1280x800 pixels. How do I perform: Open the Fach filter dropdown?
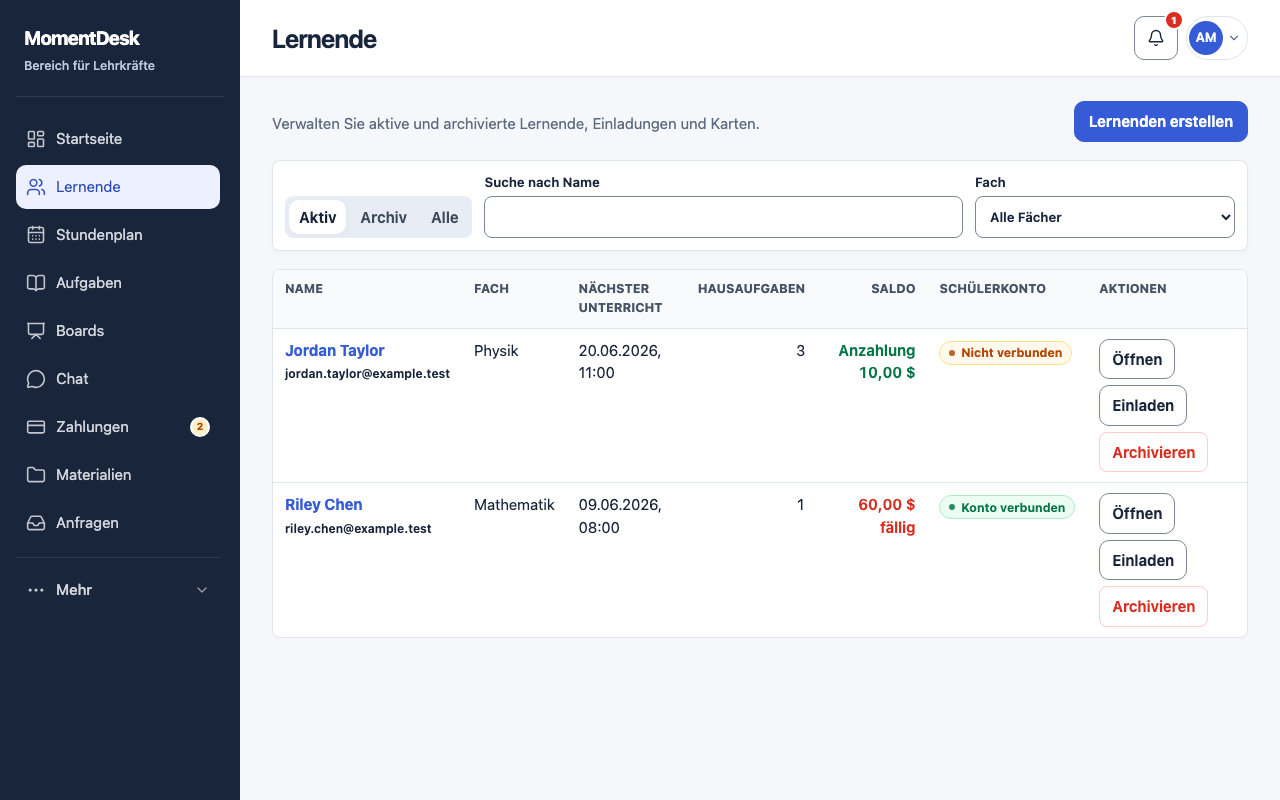[1105, 217]
